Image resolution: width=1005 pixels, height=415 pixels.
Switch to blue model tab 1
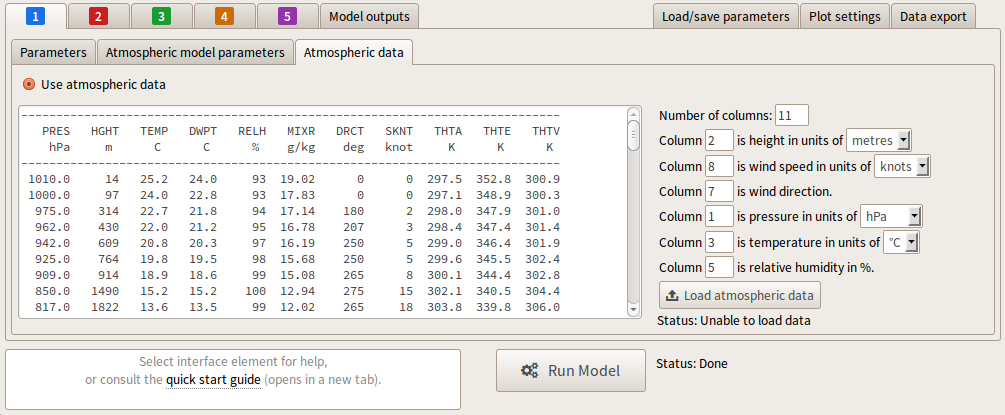pos(35,16)
